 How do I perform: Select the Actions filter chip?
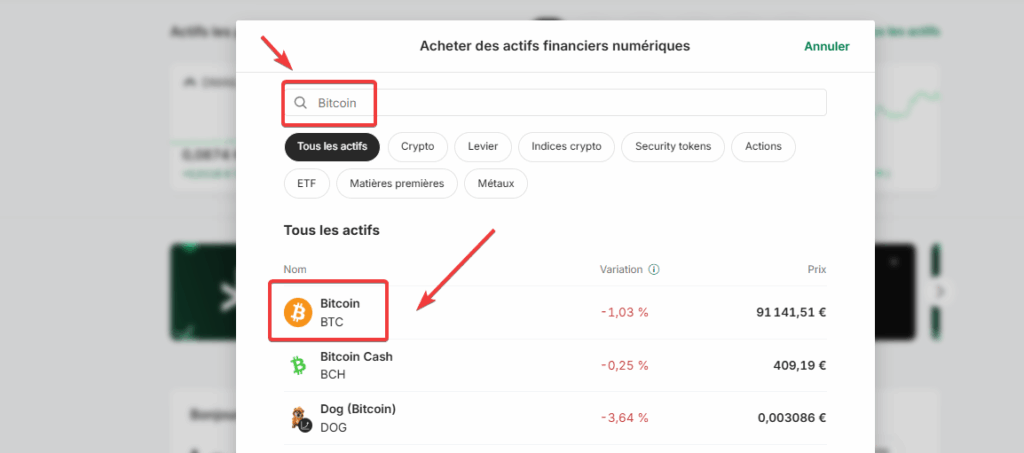763,146
